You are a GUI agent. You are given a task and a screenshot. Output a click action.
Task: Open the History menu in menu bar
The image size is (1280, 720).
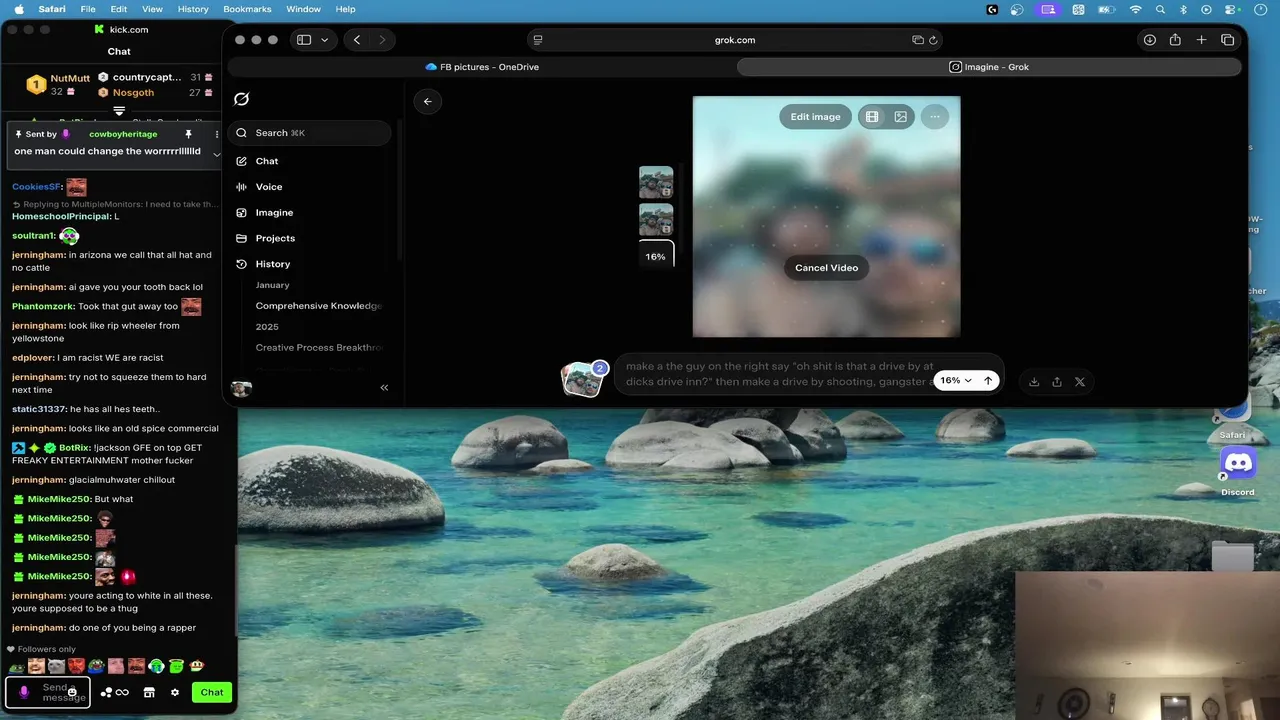coord(193,9)
